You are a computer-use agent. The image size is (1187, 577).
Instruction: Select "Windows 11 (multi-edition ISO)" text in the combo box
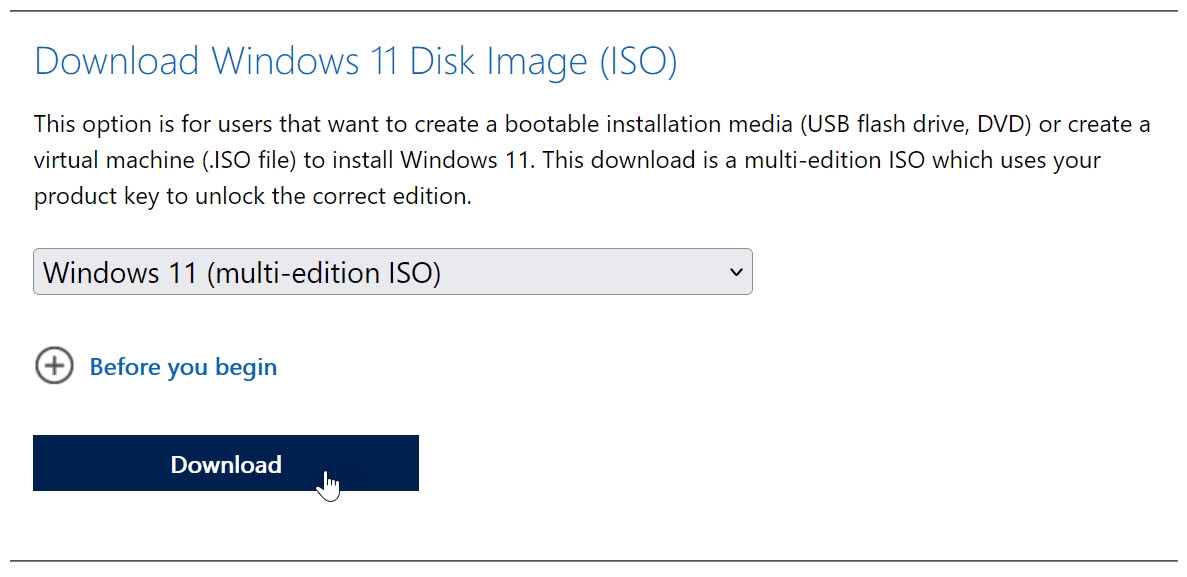(x=242, y=272)
